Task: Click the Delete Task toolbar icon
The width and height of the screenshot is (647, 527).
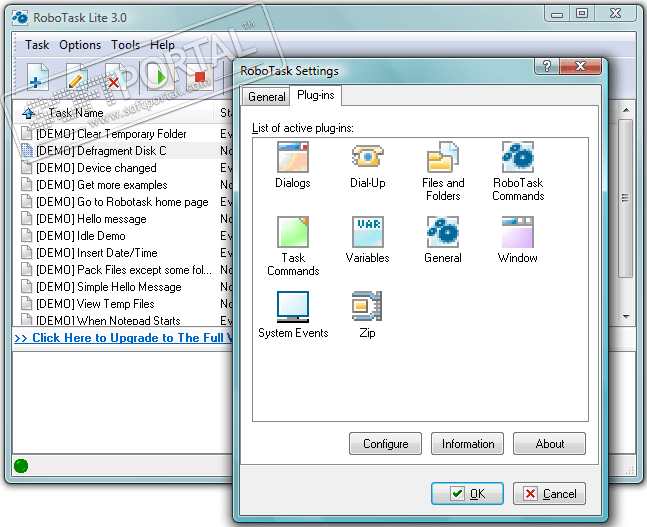Action: click(x=116, y=77)
